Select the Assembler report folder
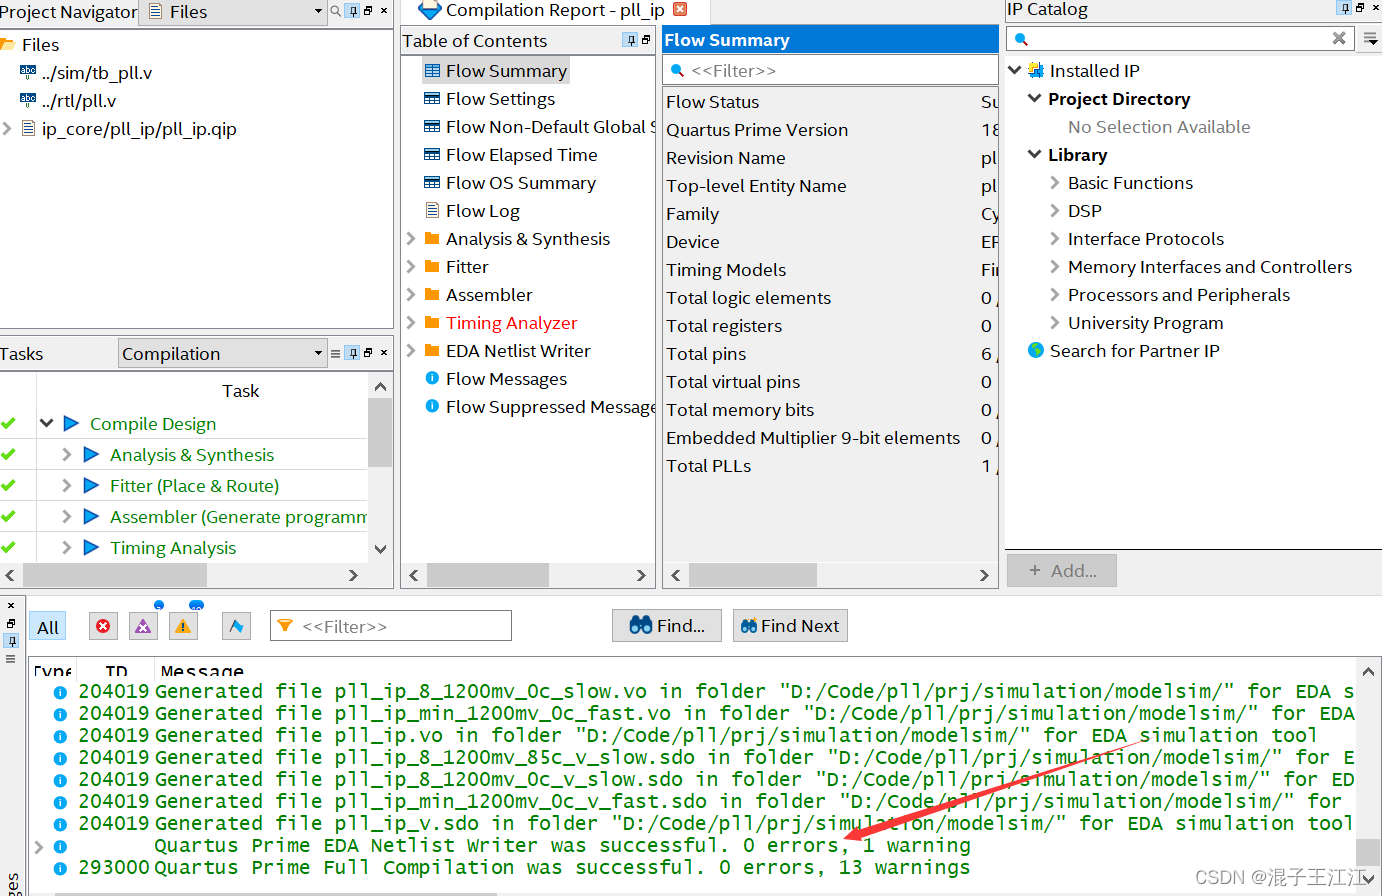1382x896 pixels. tap(489, 294)
